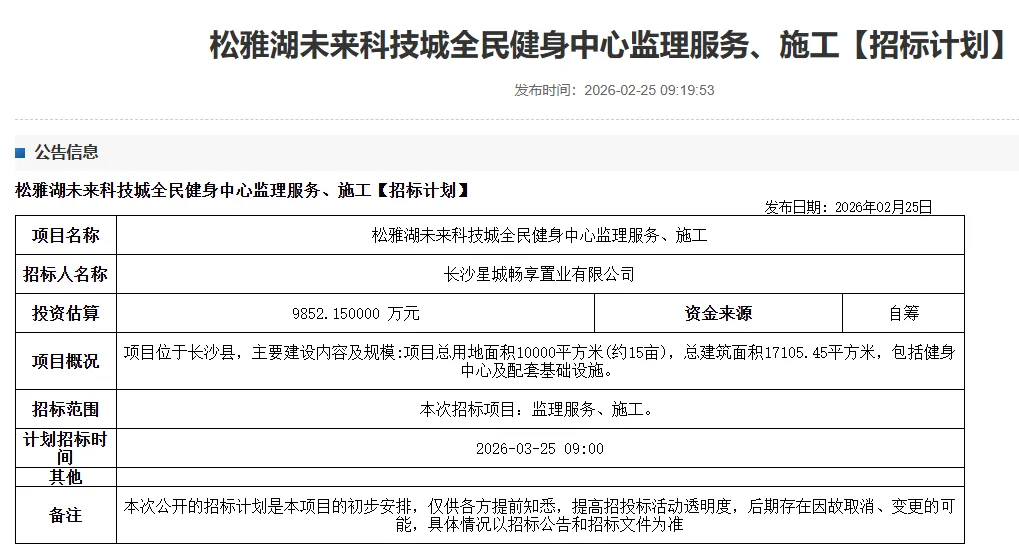Click the value 9852.150000 万元
This screenshot has height=554, width=1019.
355,313
